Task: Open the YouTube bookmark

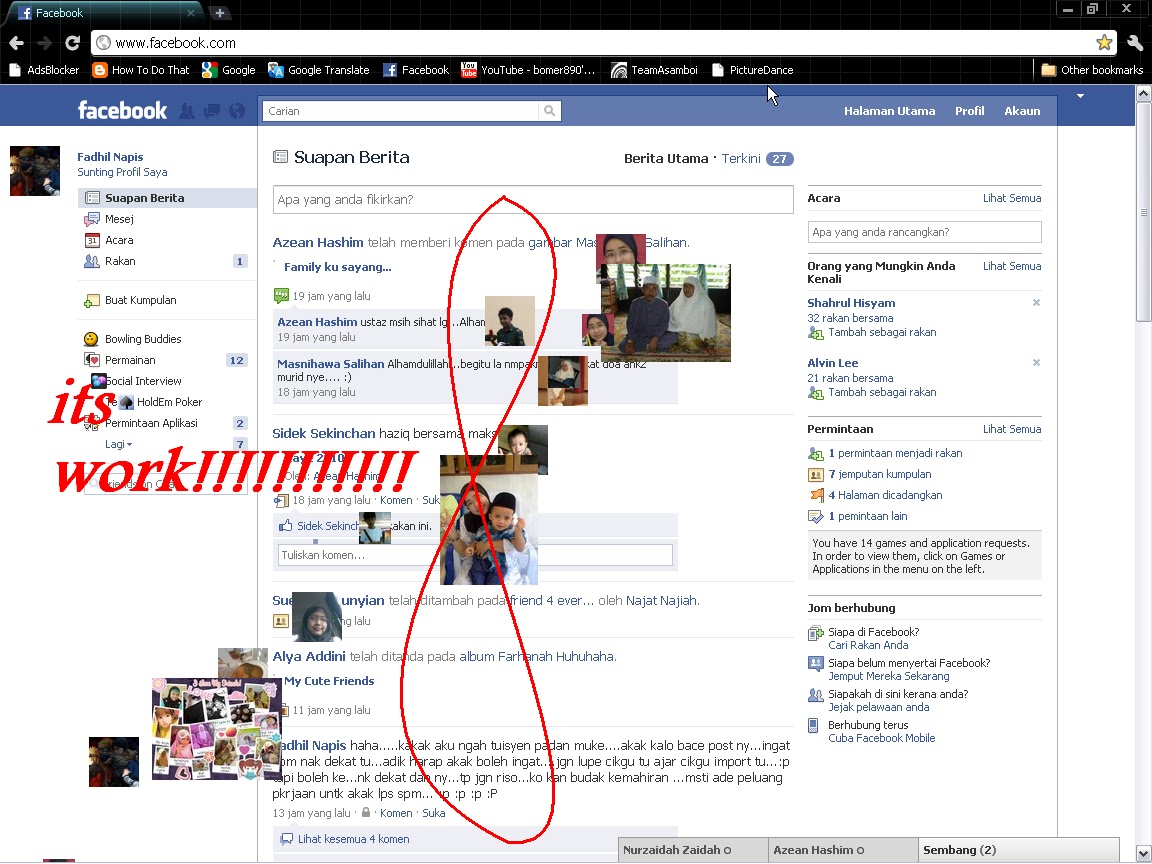Action: point(528,70)
